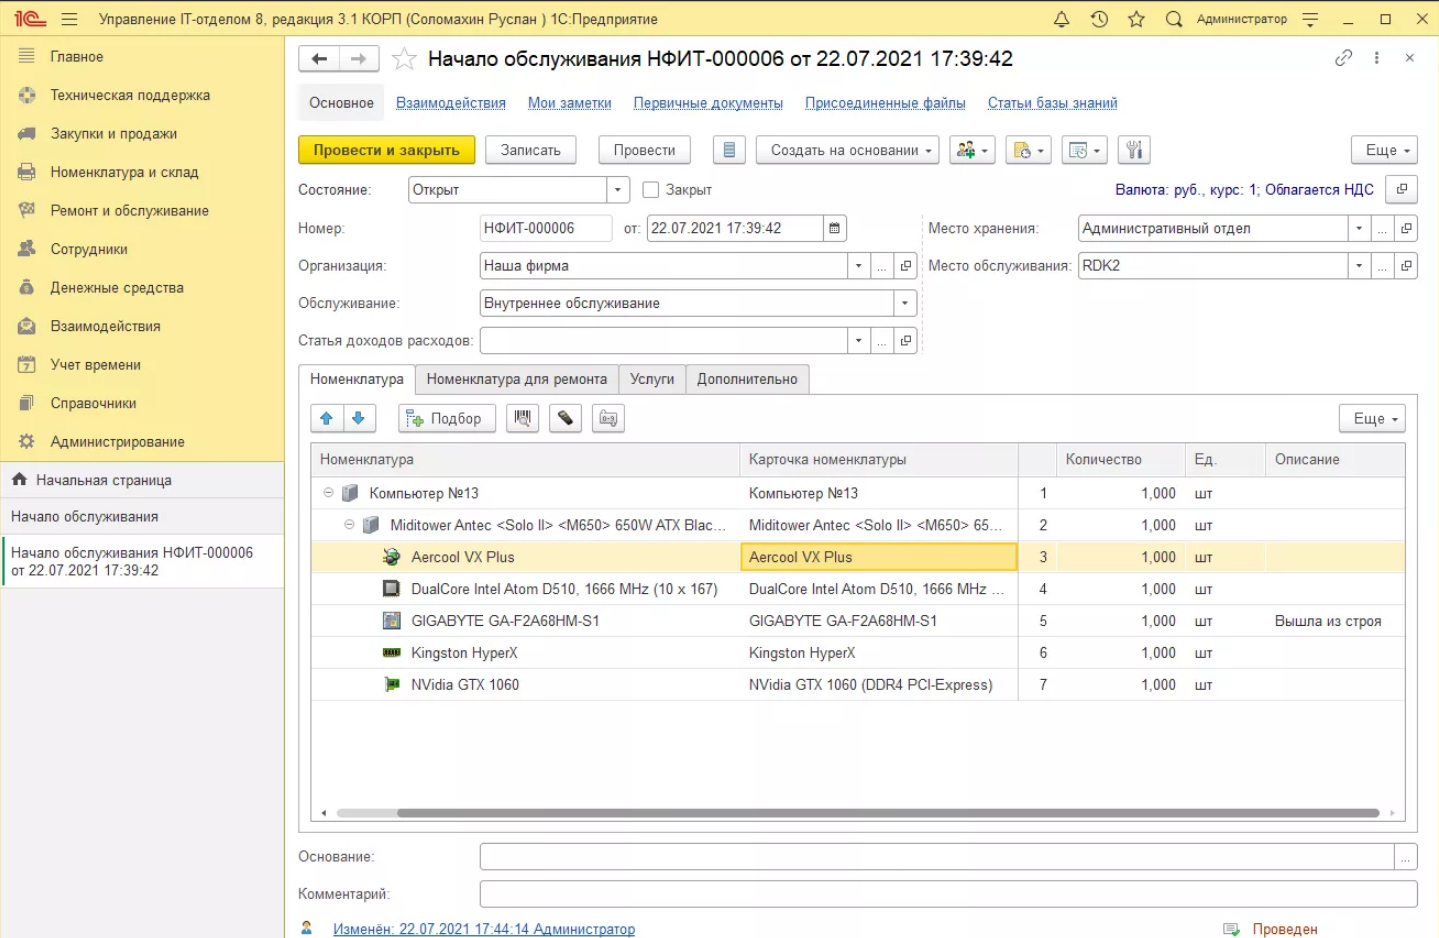Collapse the Компьютер №13 tree node

(x=328, y=493)
